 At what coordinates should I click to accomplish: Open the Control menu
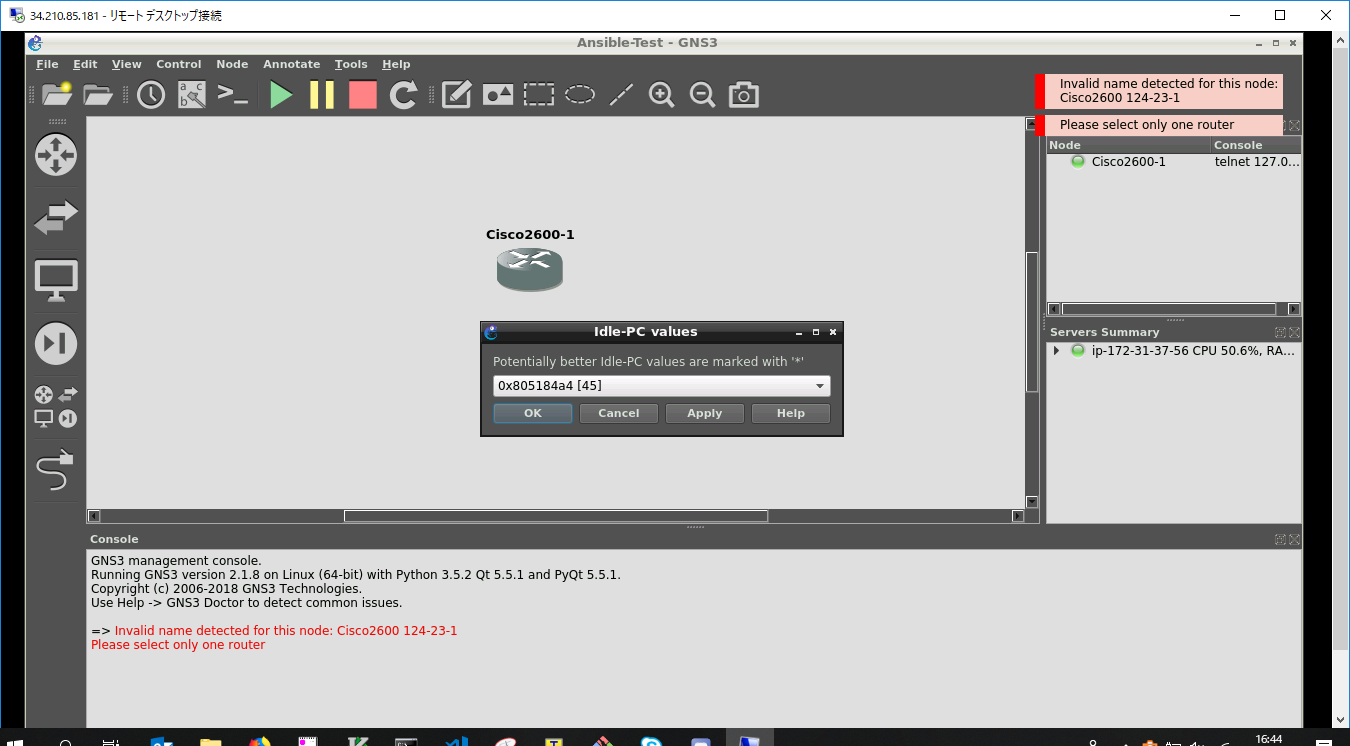(x=179, y=64)
